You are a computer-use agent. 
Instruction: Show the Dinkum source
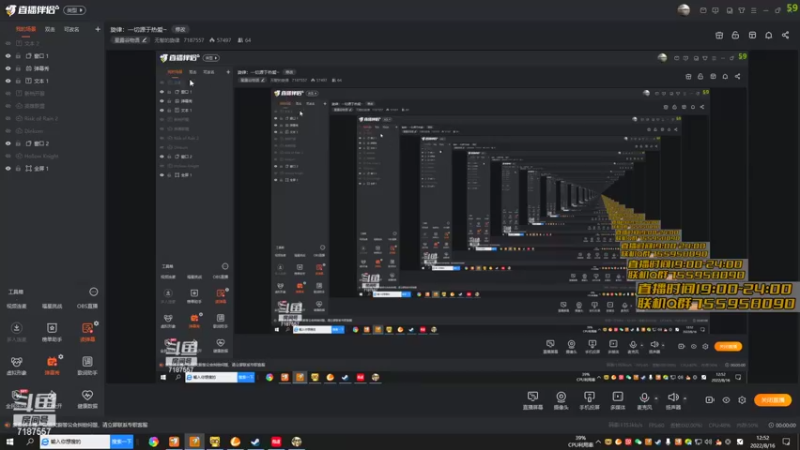point(8,131)
